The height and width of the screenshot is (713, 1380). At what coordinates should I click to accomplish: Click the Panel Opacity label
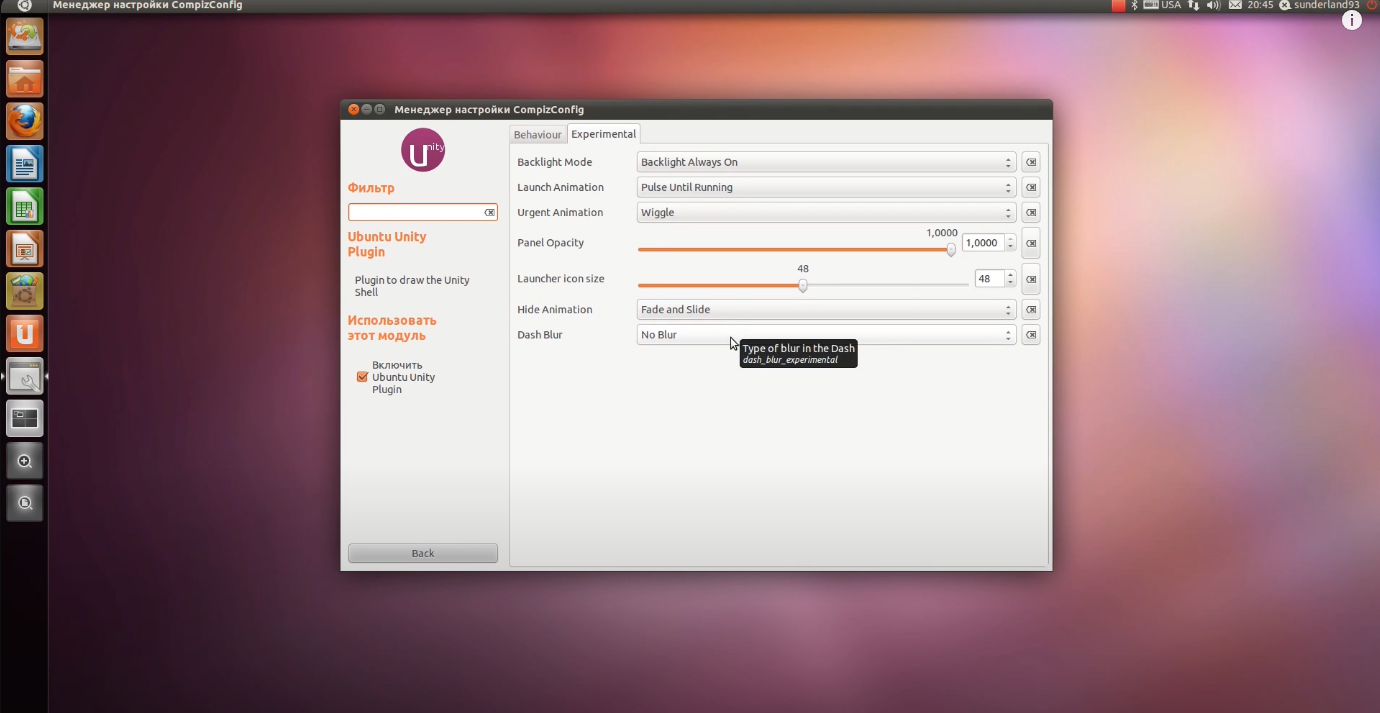click(550, 243)
